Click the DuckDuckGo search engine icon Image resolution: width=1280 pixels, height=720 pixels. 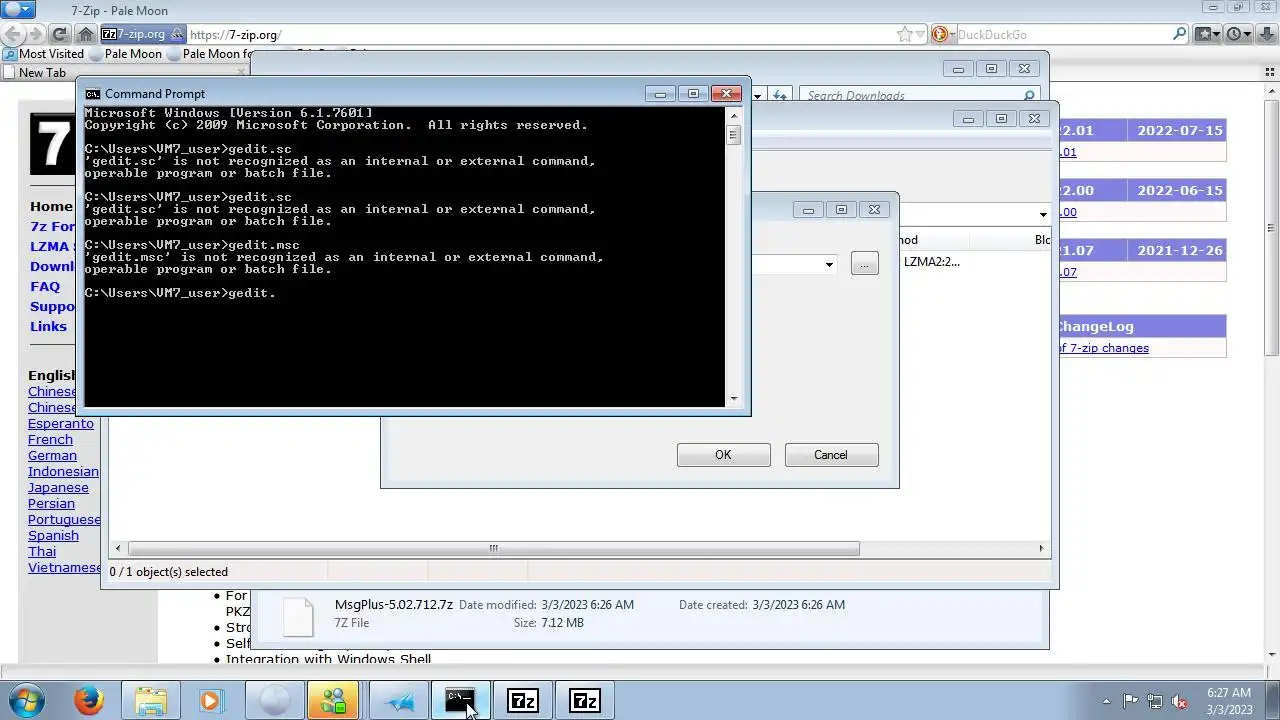click(939, 34)
